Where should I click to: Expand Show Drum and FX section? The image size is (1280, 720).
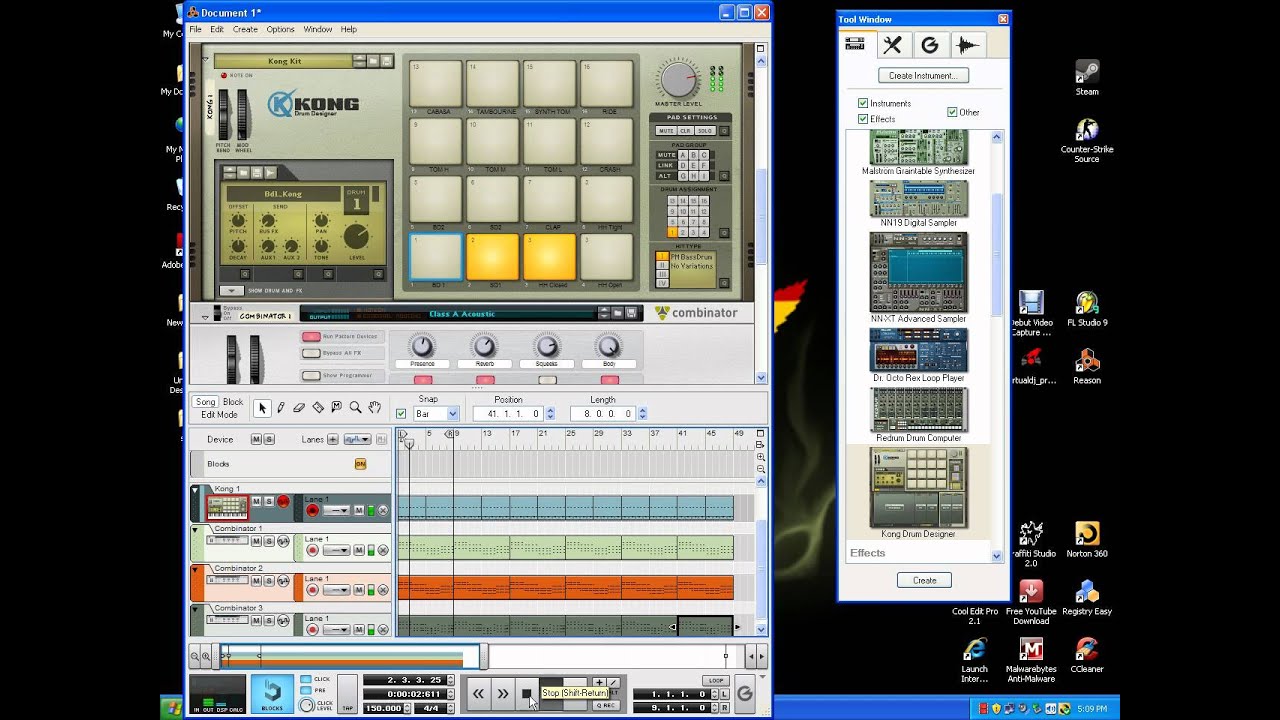(x=231, y=290)
